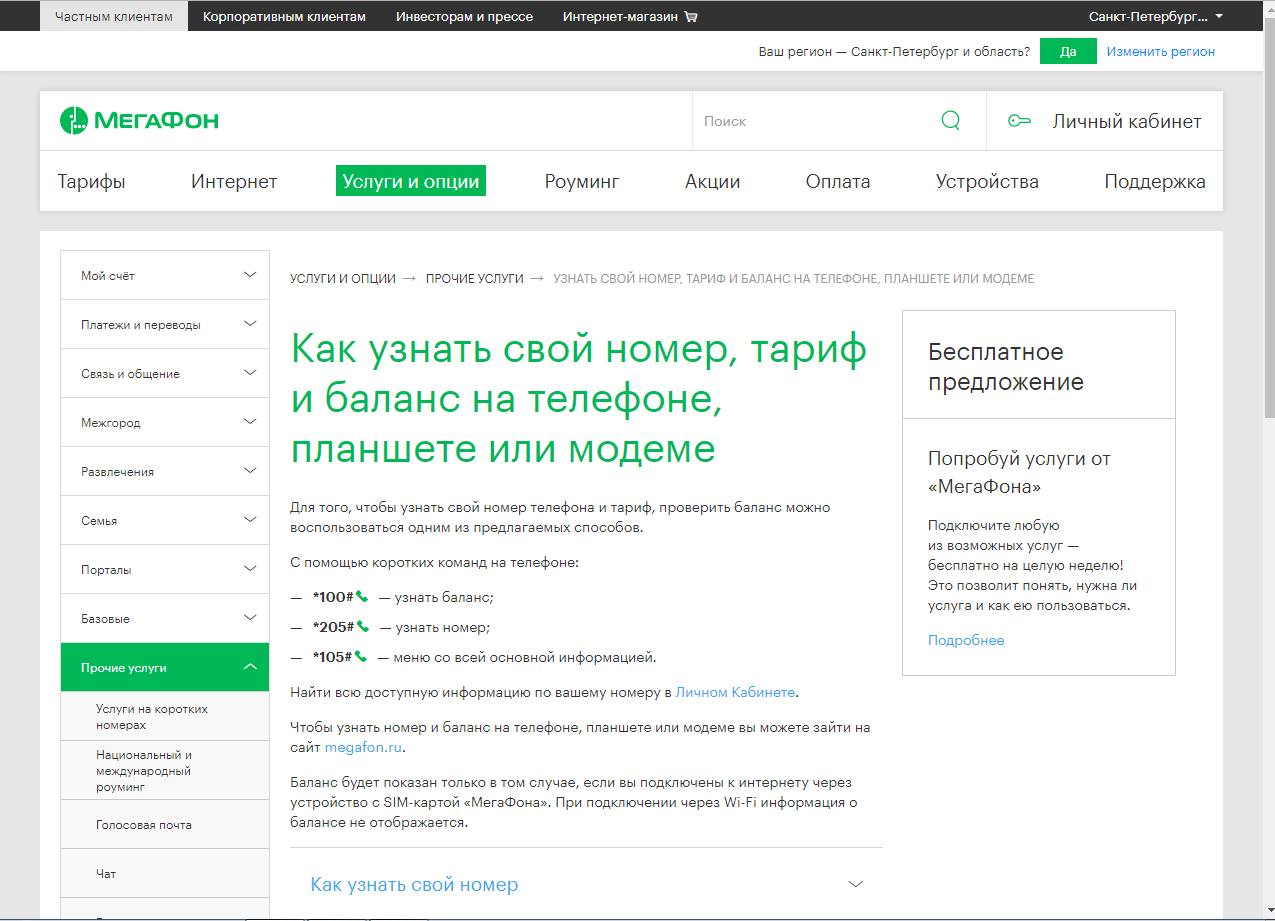Expand the Развлечения sidebar section
The height and width of the screenshot is (921, 1275).
coord(165,471)
